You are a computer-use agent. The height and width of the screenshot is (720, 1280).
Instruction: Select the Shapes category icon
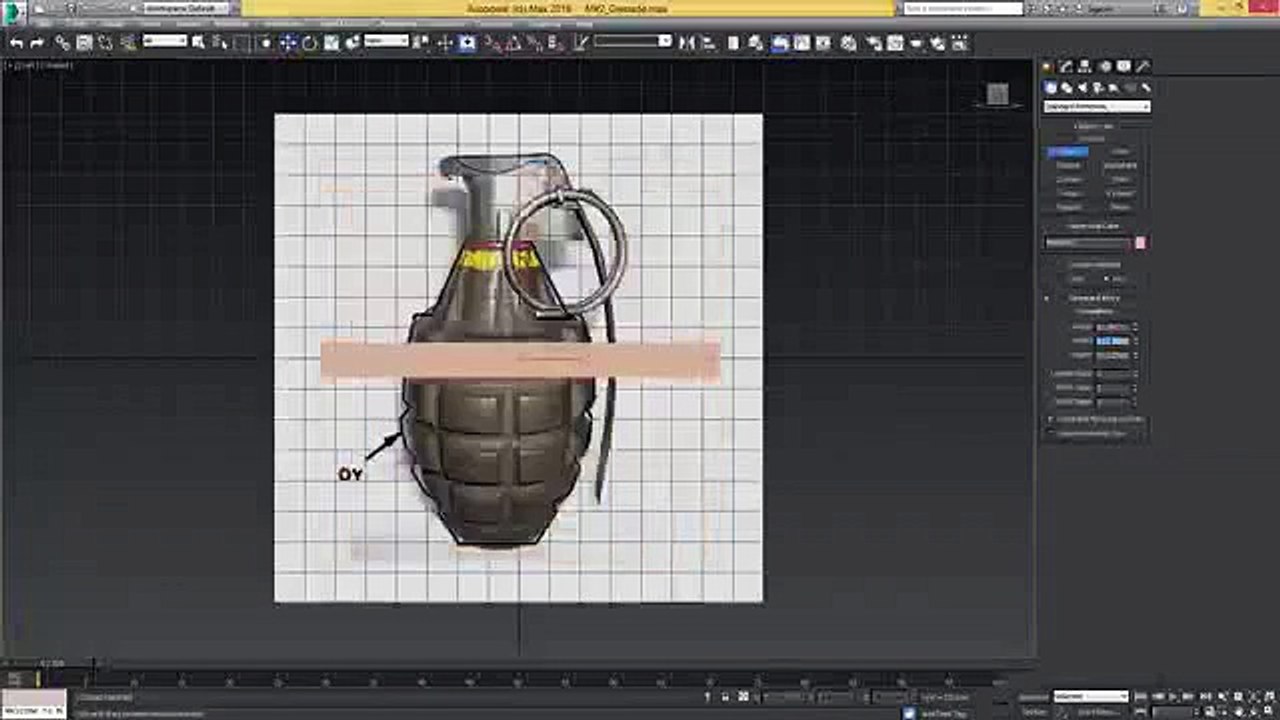pyautogui.click(x=1066, y=88)
